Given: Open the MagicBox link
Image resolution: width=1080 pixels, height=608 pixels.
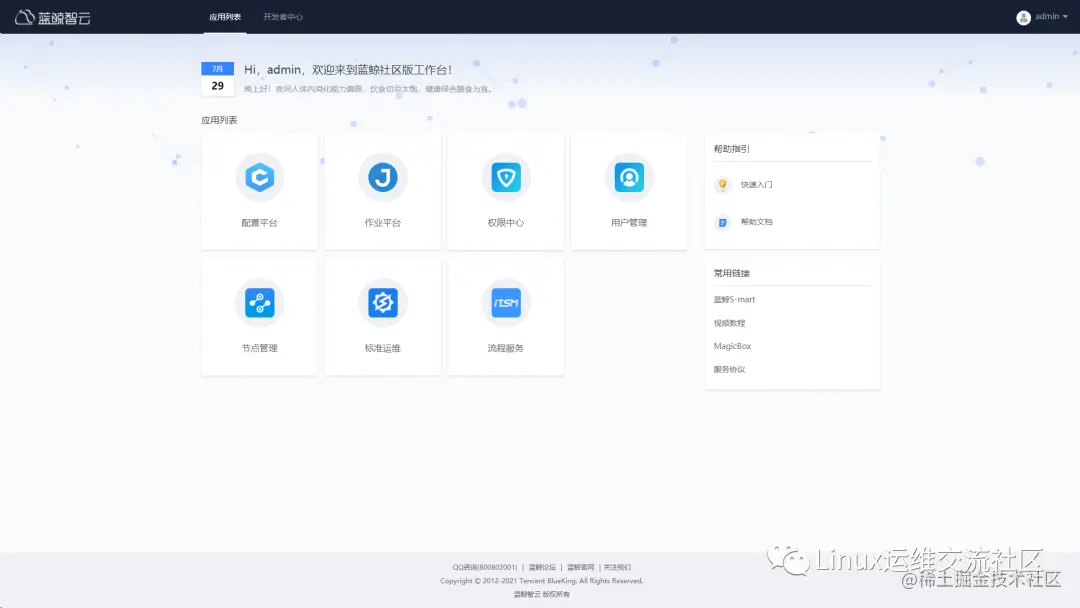Looking at the screenshot, I should pyautogui.click(x=734, y=346).
